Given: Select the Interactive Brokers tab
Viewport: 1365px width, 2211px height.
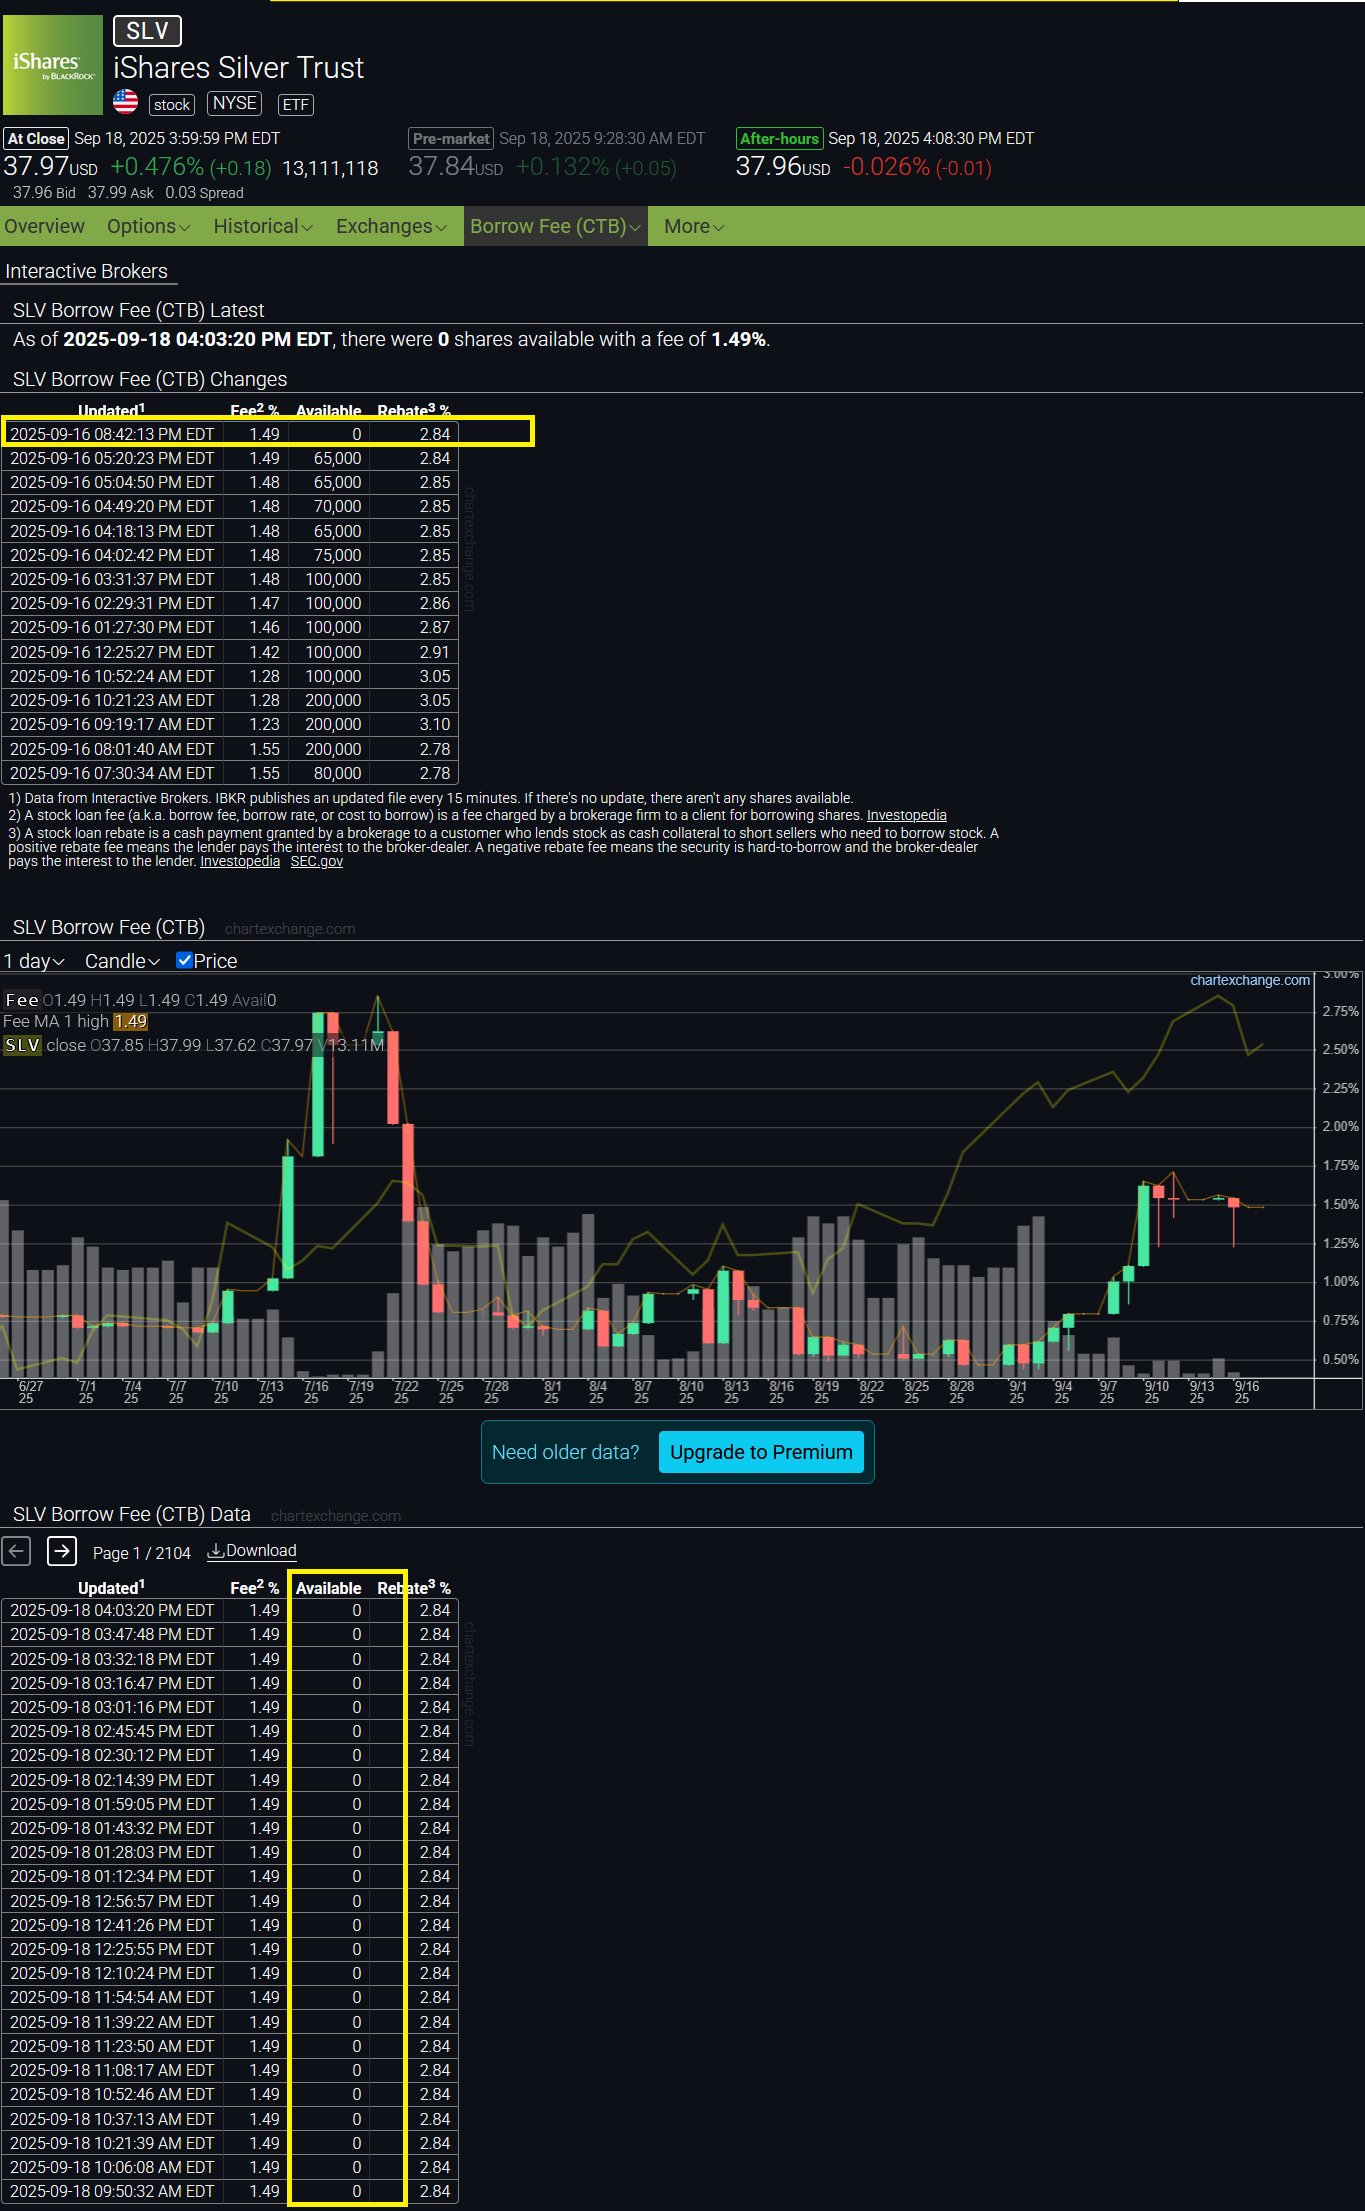Looking at the screenshot, I should (x=87, y=271).
